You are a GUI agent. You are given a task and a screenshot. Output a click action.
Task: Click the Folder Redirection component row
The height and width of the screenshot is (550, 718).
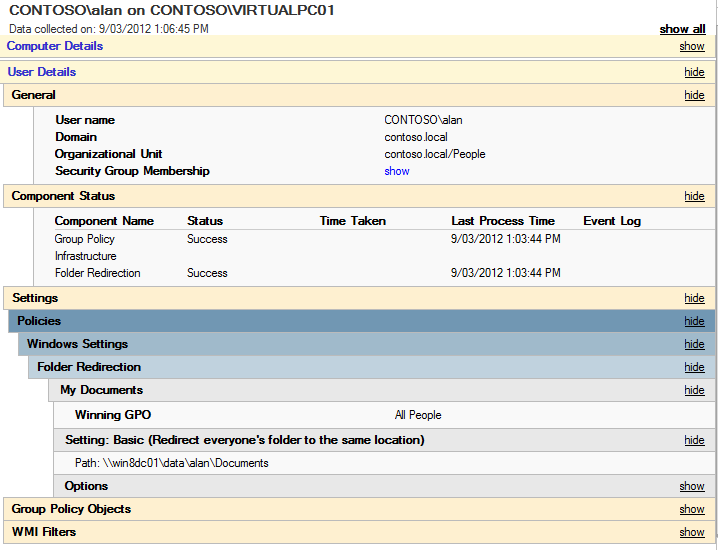pyautogui.click(x=97, y=273)
